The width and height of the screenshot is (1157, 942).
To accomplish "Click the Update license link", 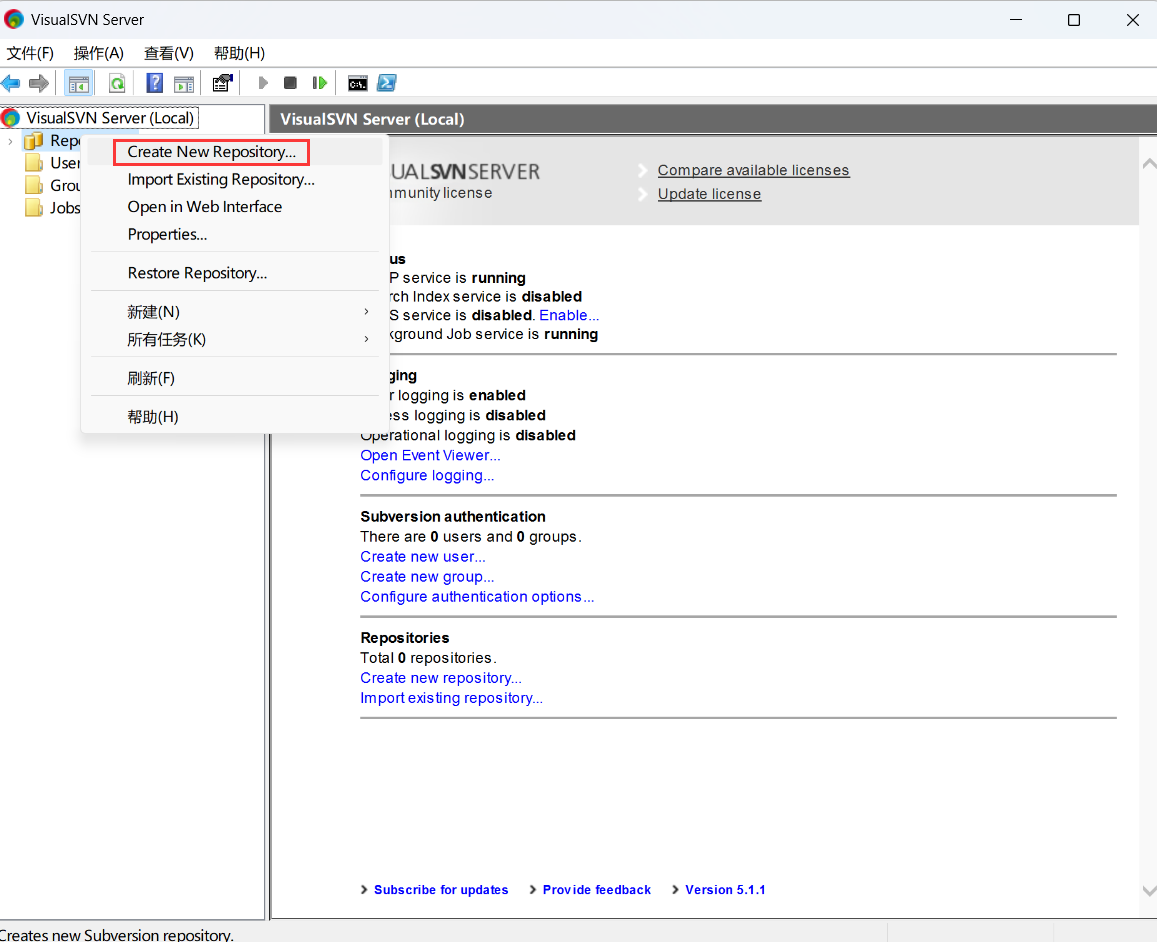I will click(x=709, y=194).
